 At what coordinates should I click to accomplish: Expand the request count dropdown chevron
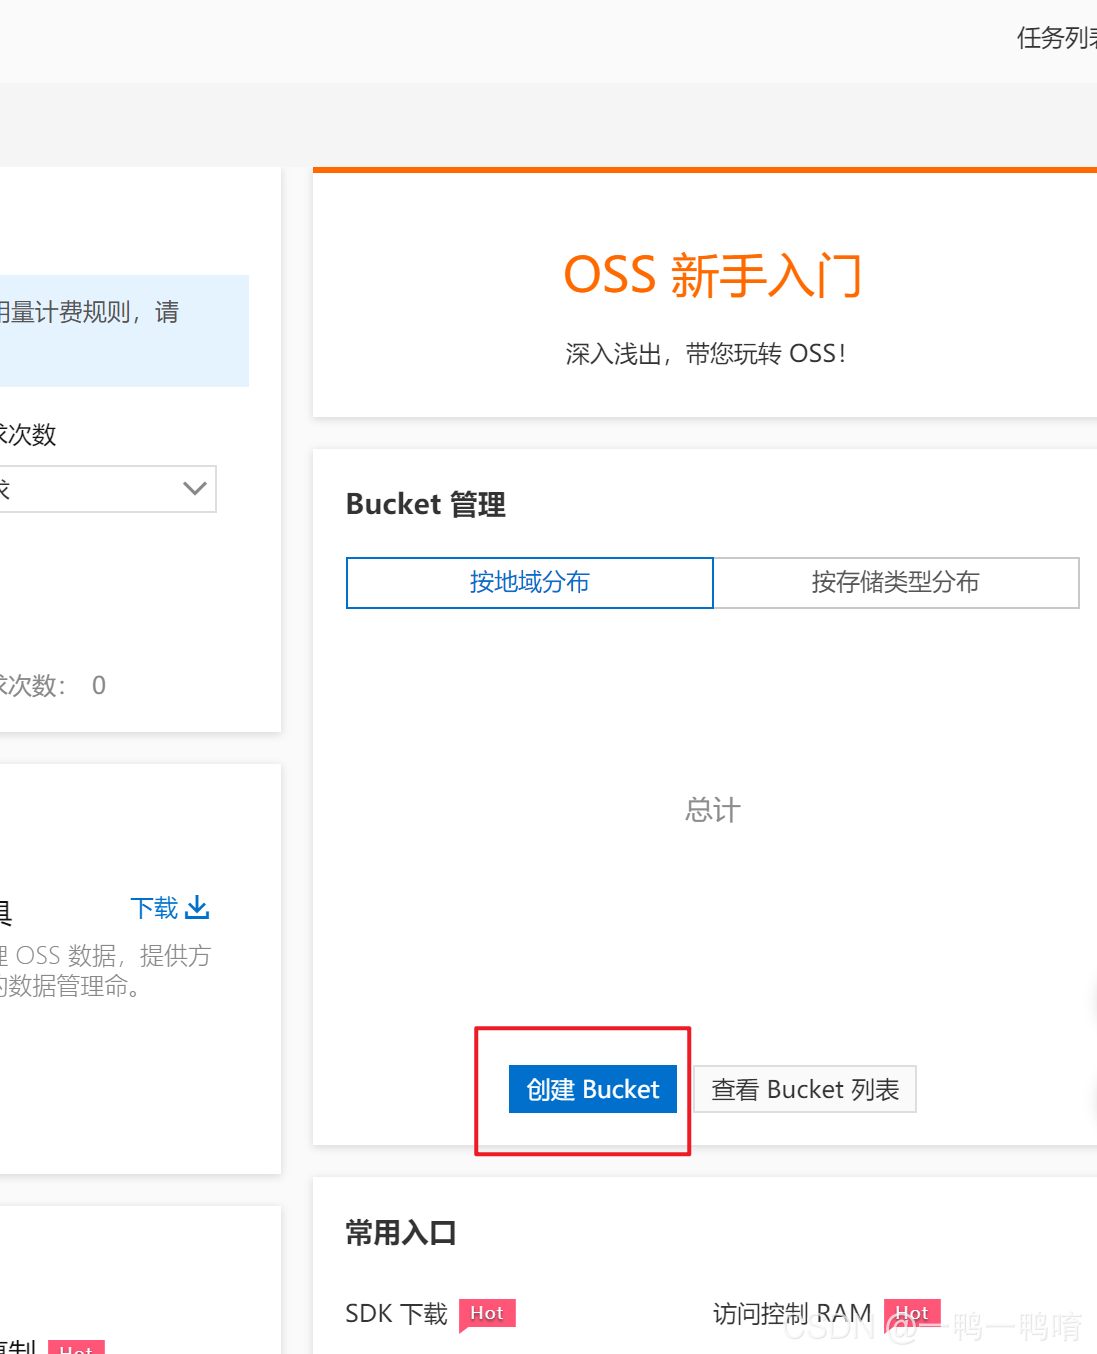195,489
